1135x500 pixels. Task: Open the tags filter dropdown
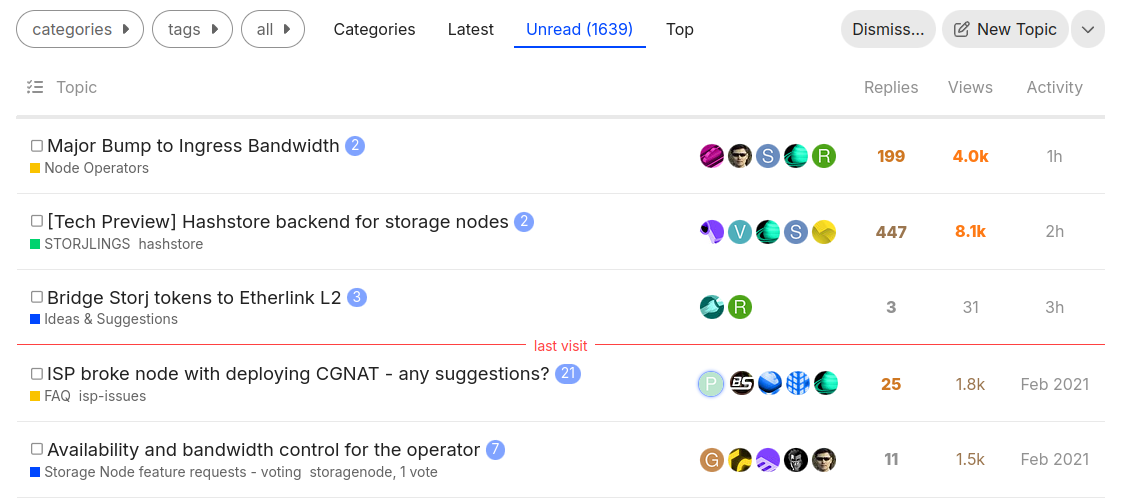192,30
